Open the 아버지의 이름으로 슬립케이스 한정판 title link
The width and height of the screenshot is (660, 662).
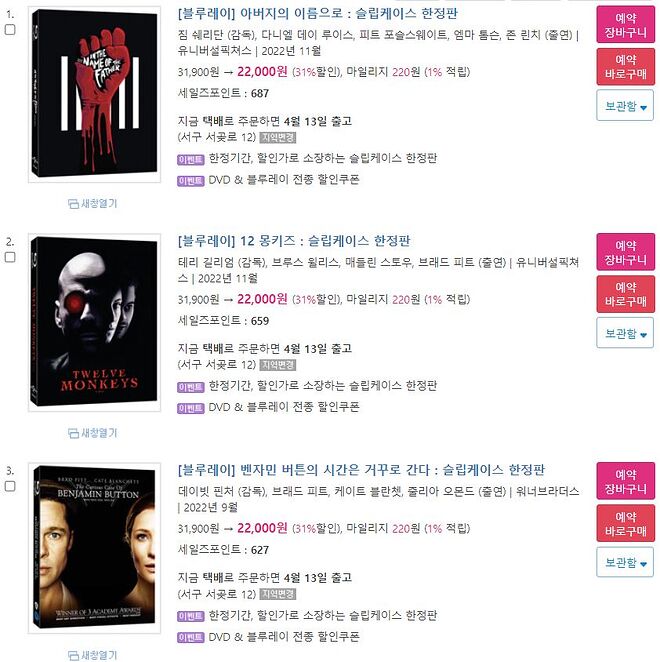318,14
